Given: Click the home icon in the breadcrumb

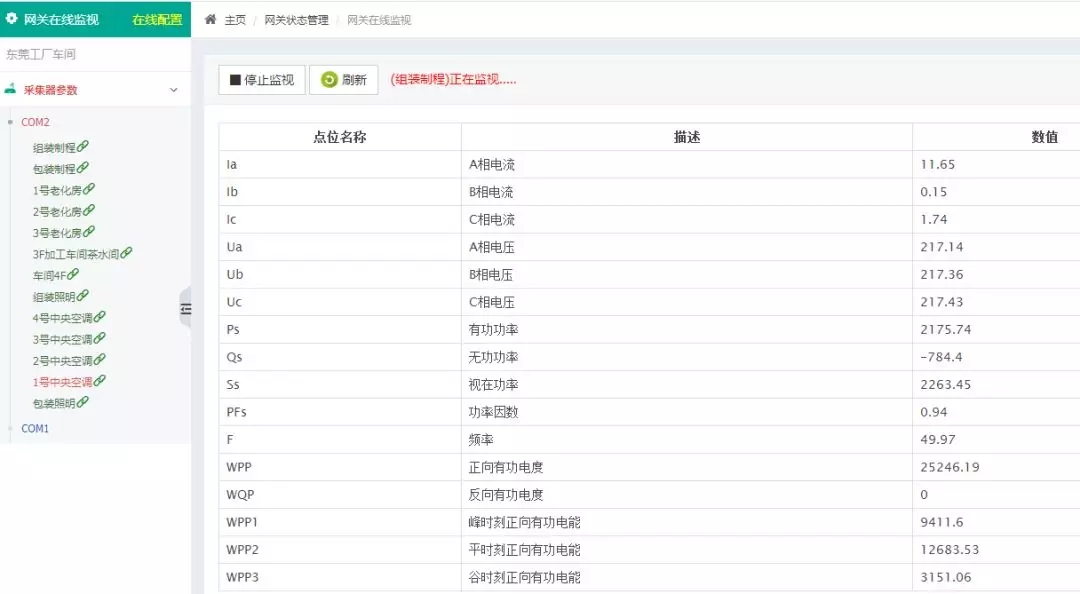Looking at the screenshot, I should [209, 19].
